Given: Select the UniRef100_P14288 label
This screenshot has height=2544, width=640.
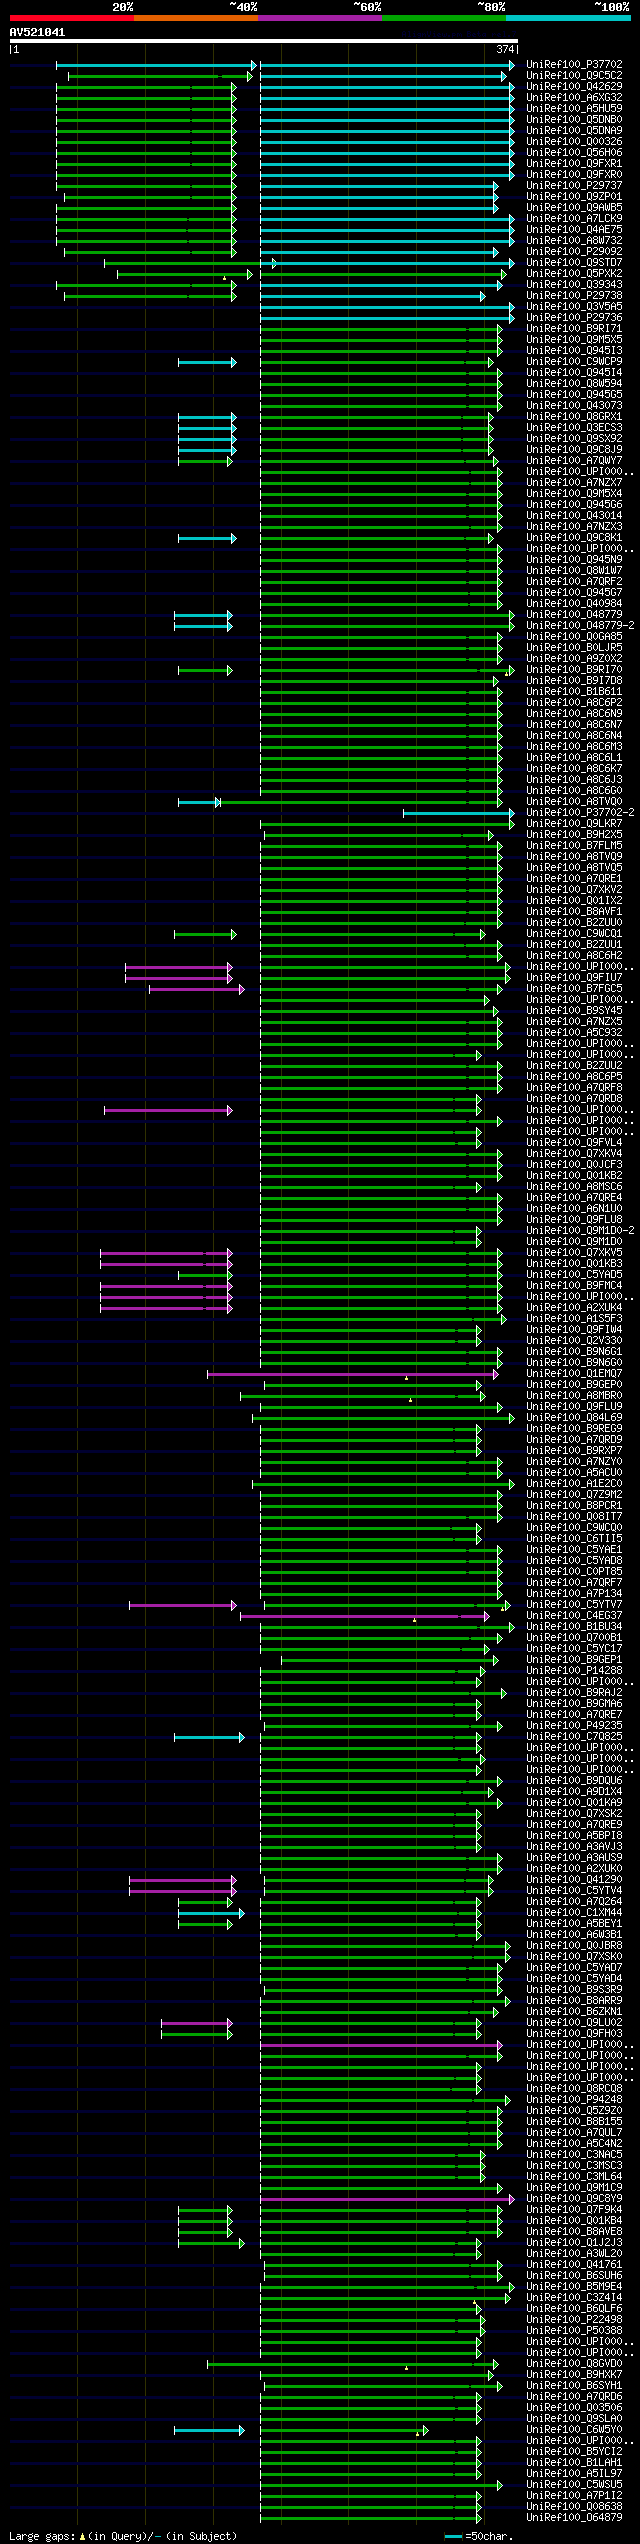Looking at the screenshot, I should [x=574, y=1671].
